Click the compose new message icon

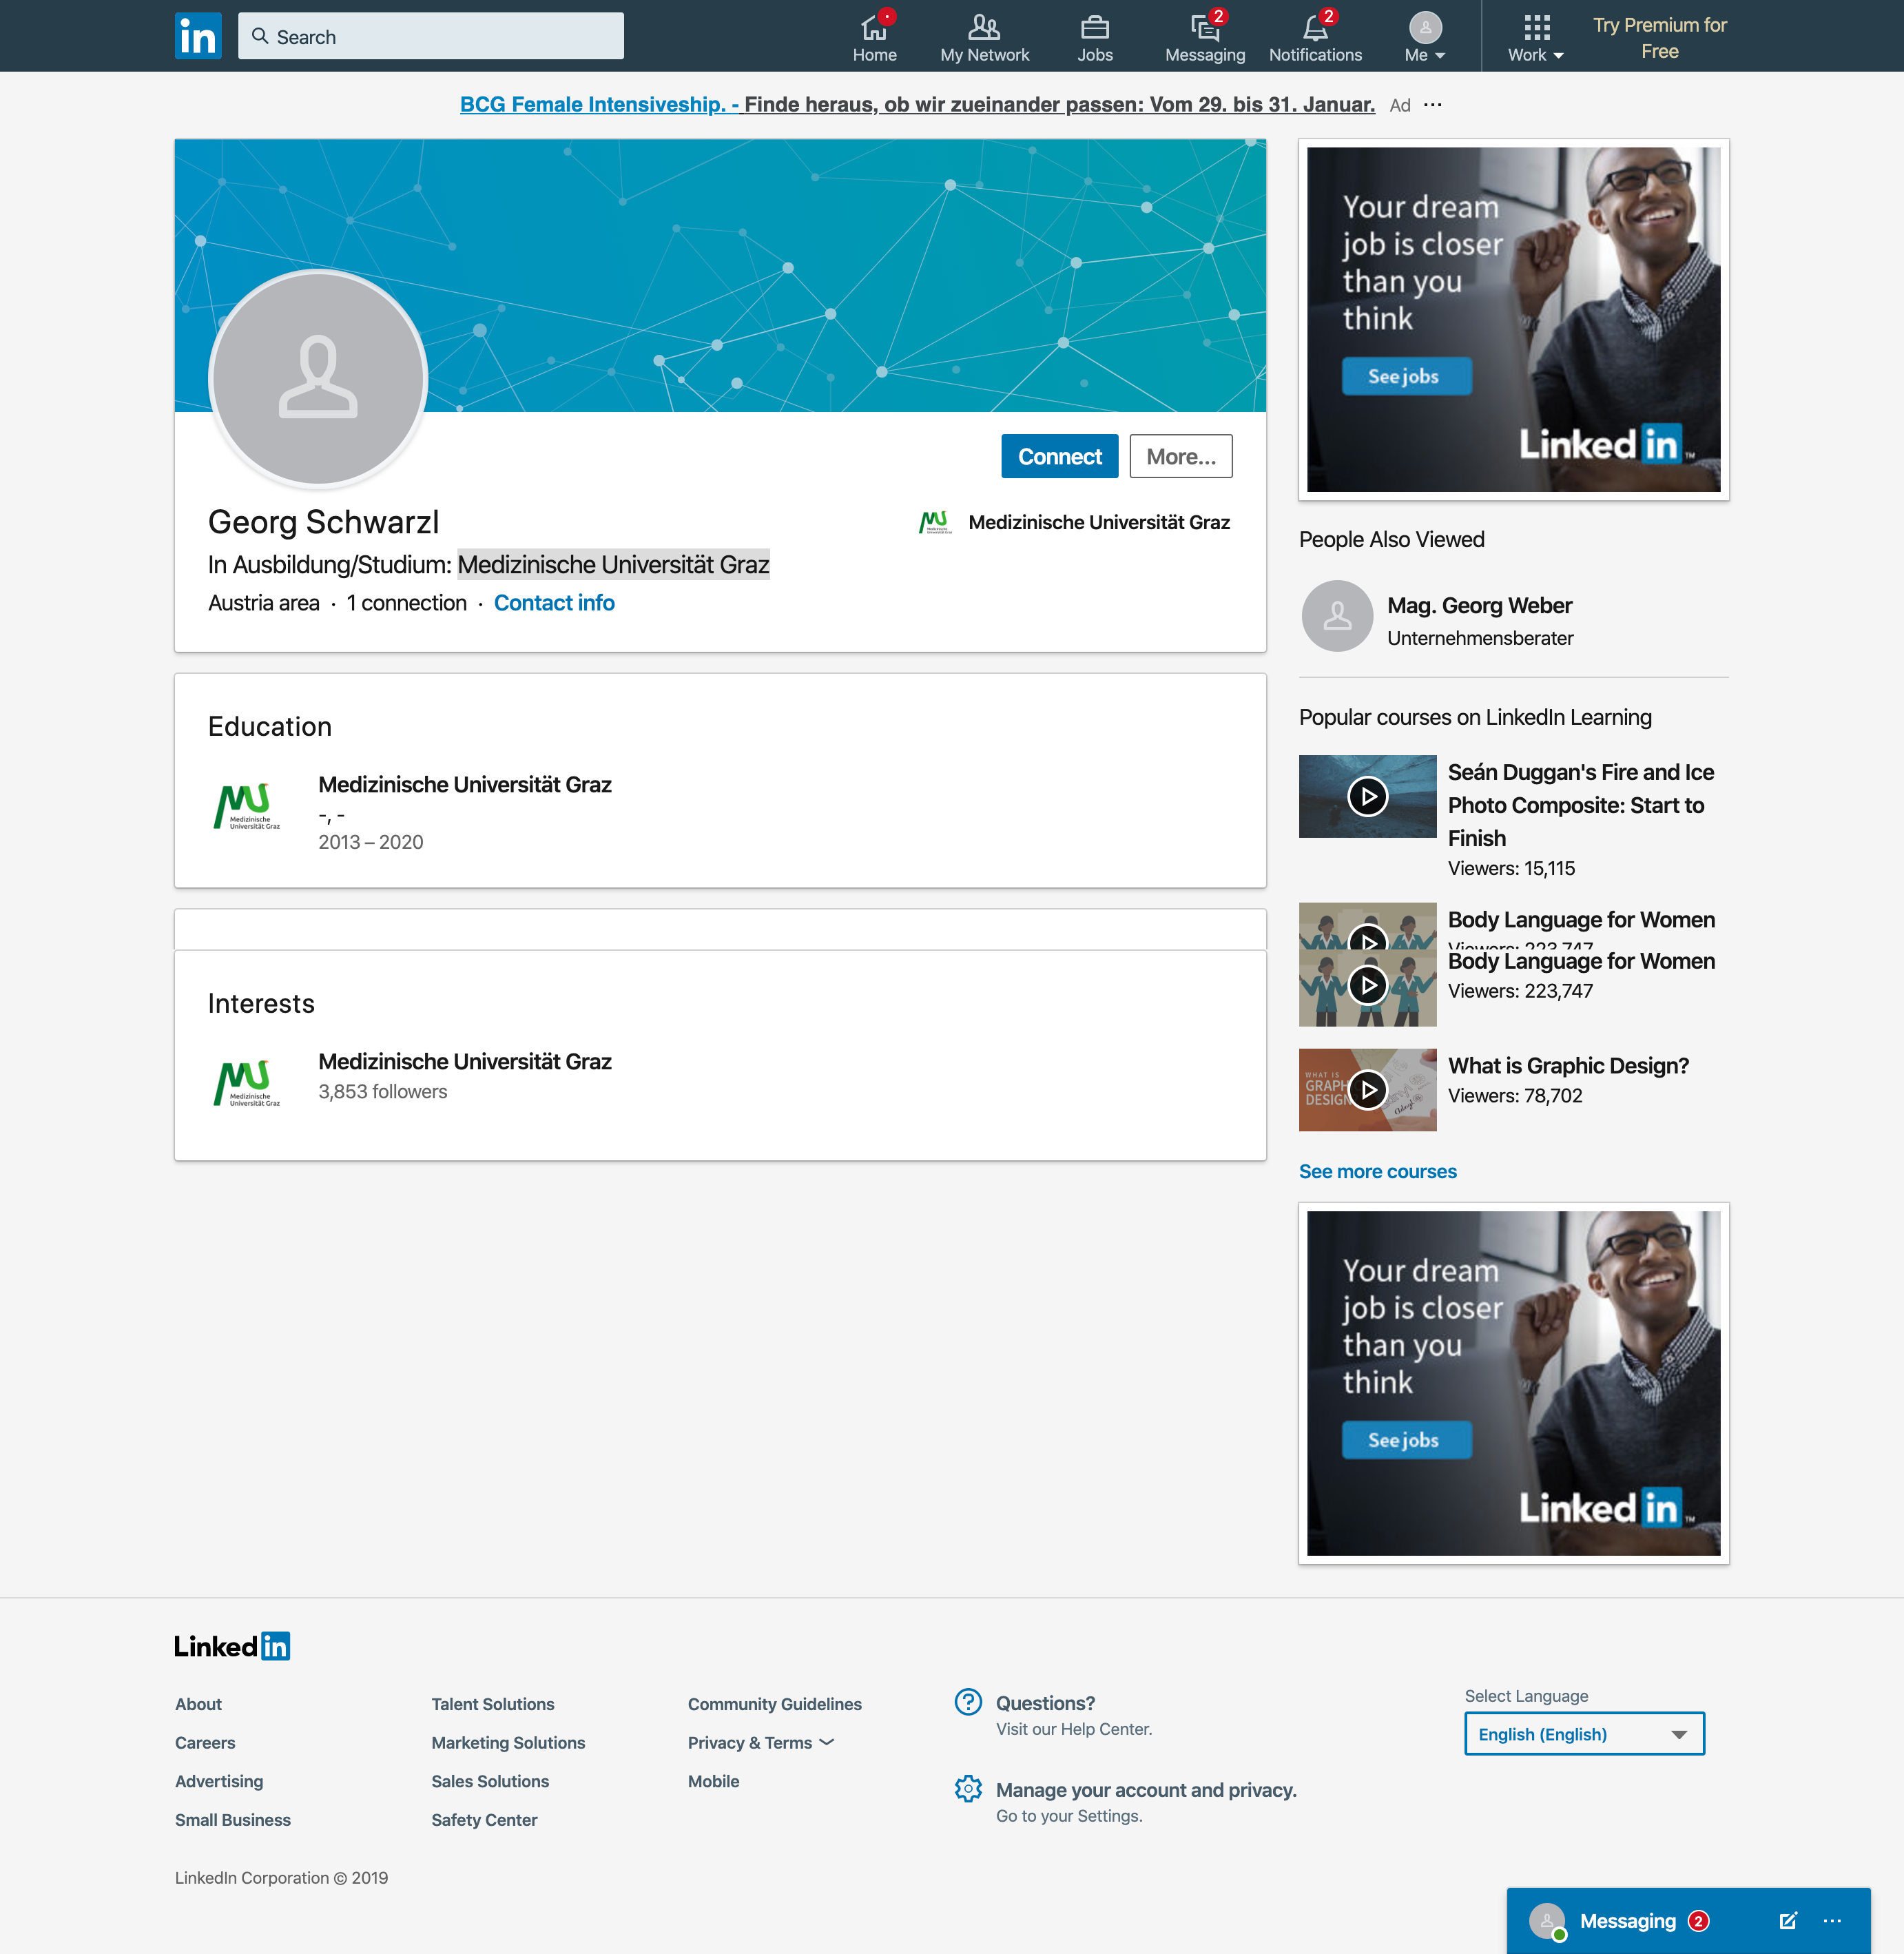(1788, 1921)
